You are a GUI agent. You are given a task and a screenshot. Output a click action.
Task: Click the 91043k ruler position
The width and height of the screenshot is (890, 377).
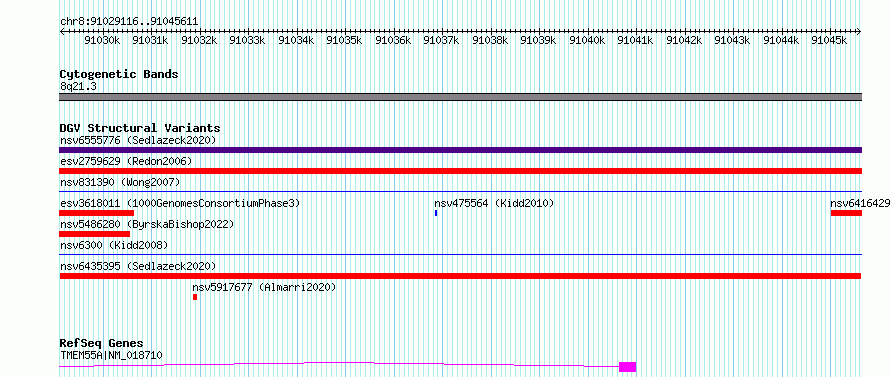[x=733, y=40]
